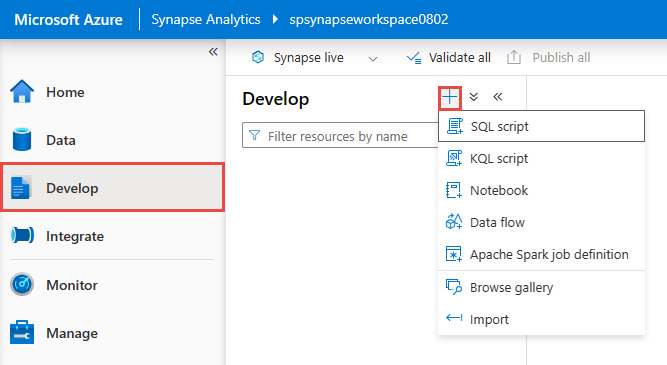Open the Develop hub
The height and width of the screenshot is (365, 667).
pos(113,188)
